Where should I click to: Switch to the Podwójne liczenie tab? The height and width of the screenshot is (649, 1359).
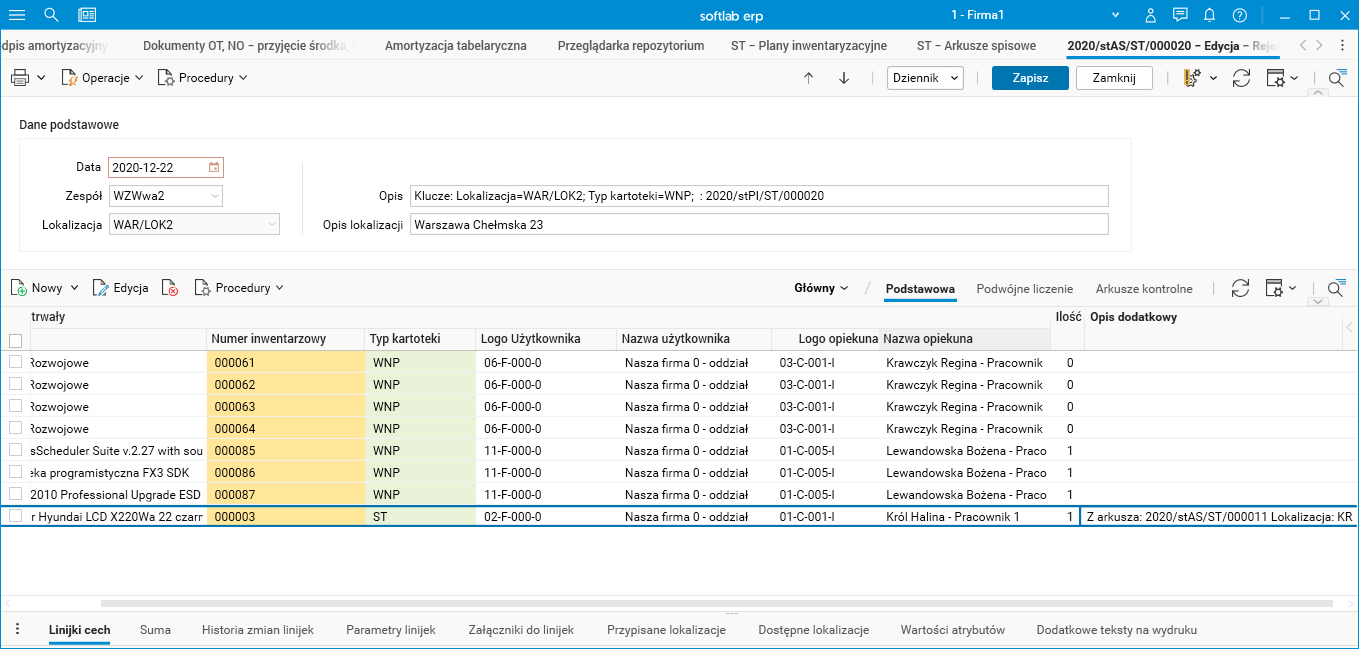(1024, 289)
